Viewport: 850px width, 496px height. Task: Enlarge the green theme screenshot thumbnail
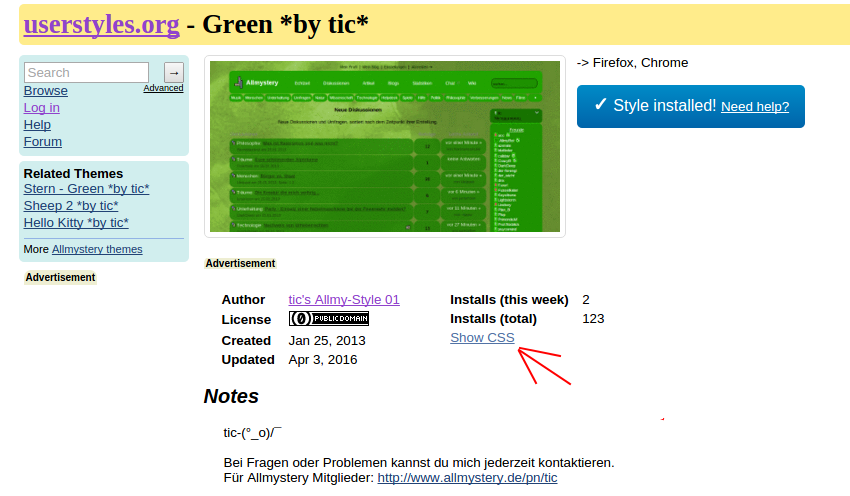[385, 146]
